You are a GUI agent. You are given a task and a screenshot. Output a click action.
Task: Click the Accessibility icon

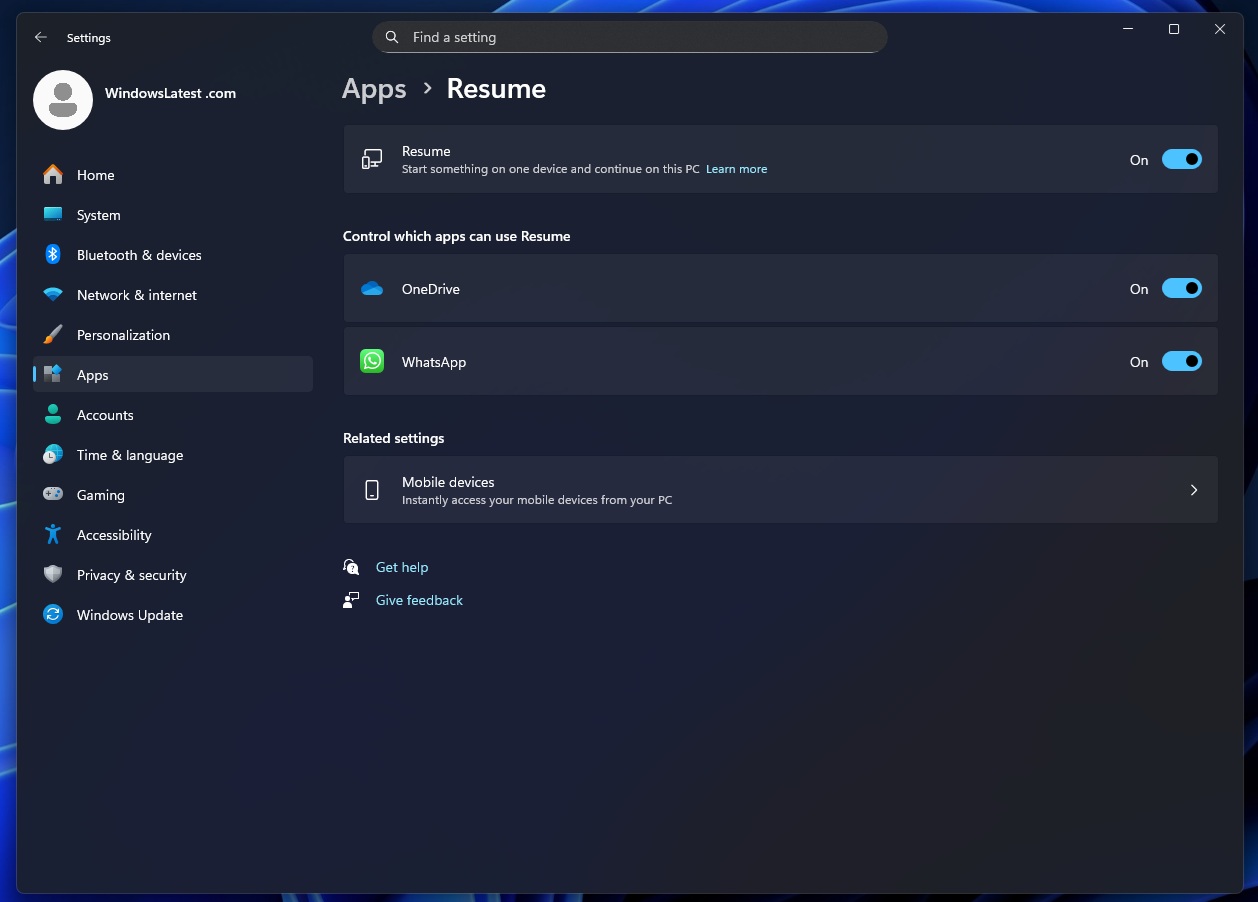pos(52,535)
